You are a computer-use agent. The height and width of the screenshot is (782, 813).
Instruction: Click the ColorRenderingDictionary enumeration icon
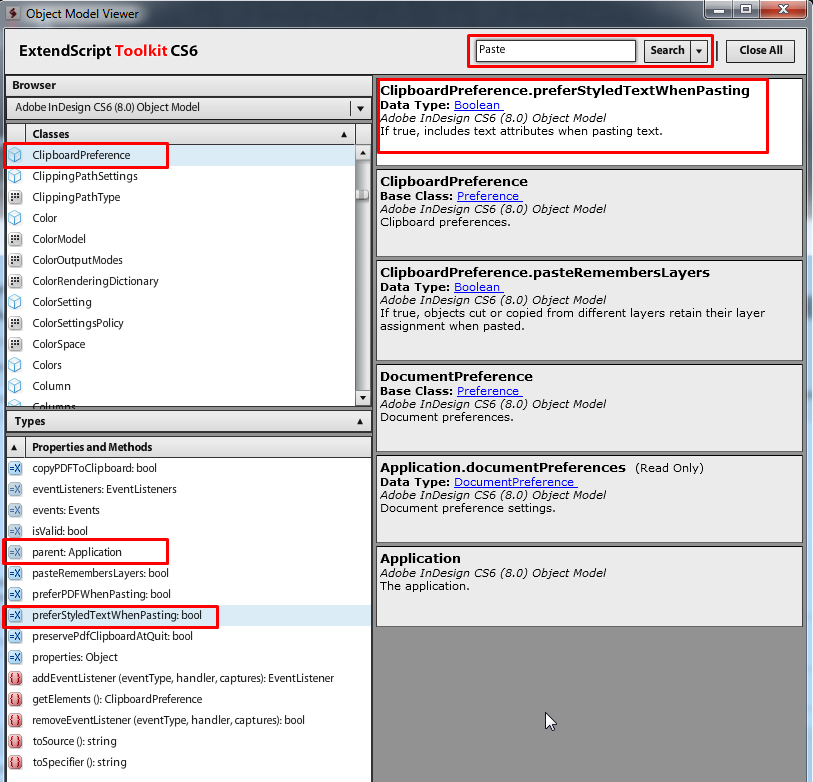click(x=16, y=281)
